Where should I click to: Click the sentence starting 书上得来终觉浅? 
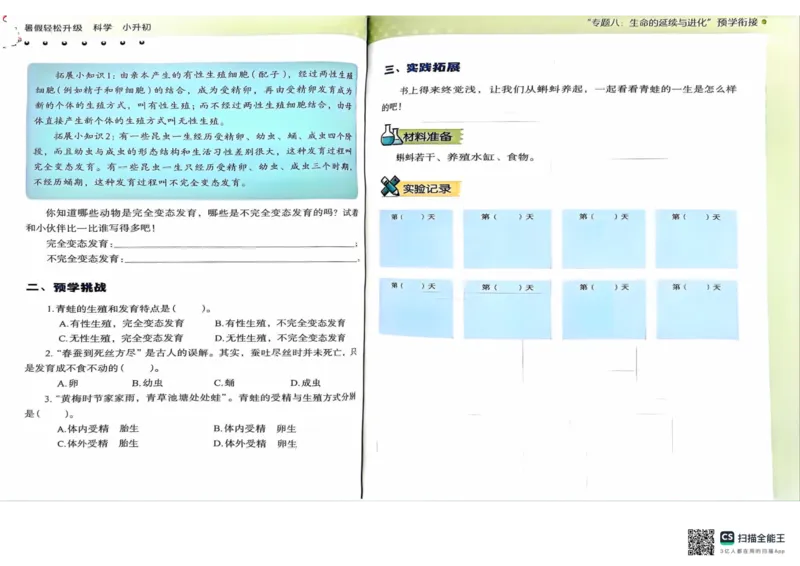point(559,97)
